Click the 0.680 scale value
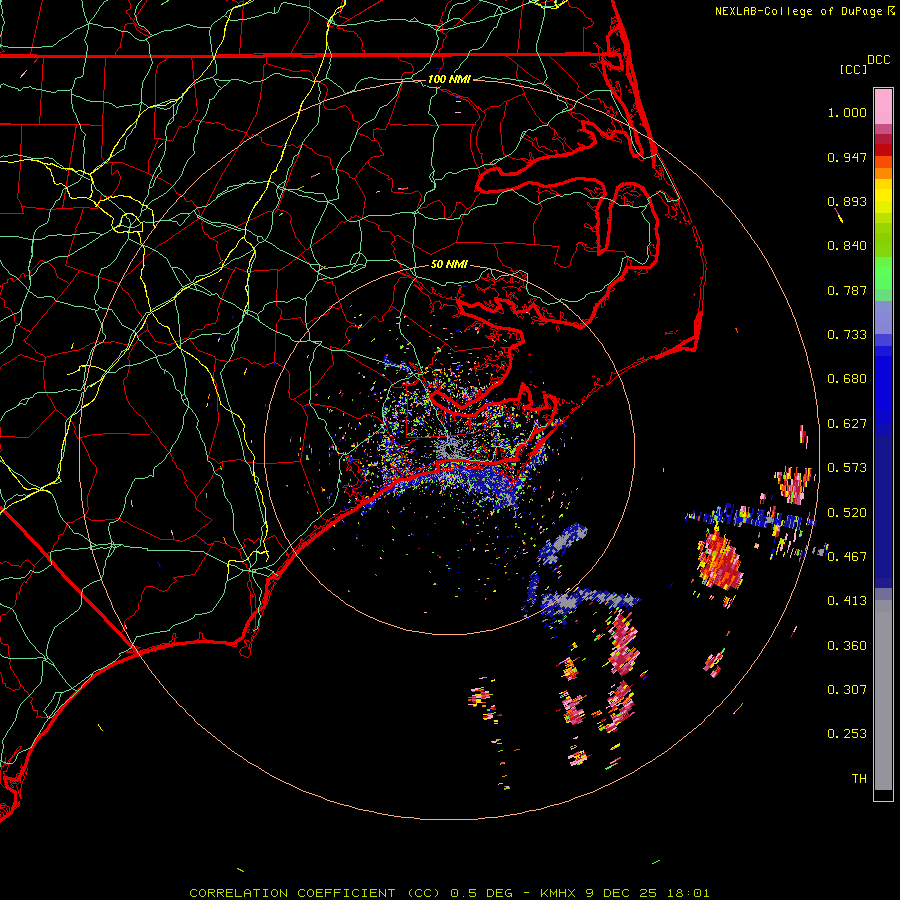 [x=847, y=379]
